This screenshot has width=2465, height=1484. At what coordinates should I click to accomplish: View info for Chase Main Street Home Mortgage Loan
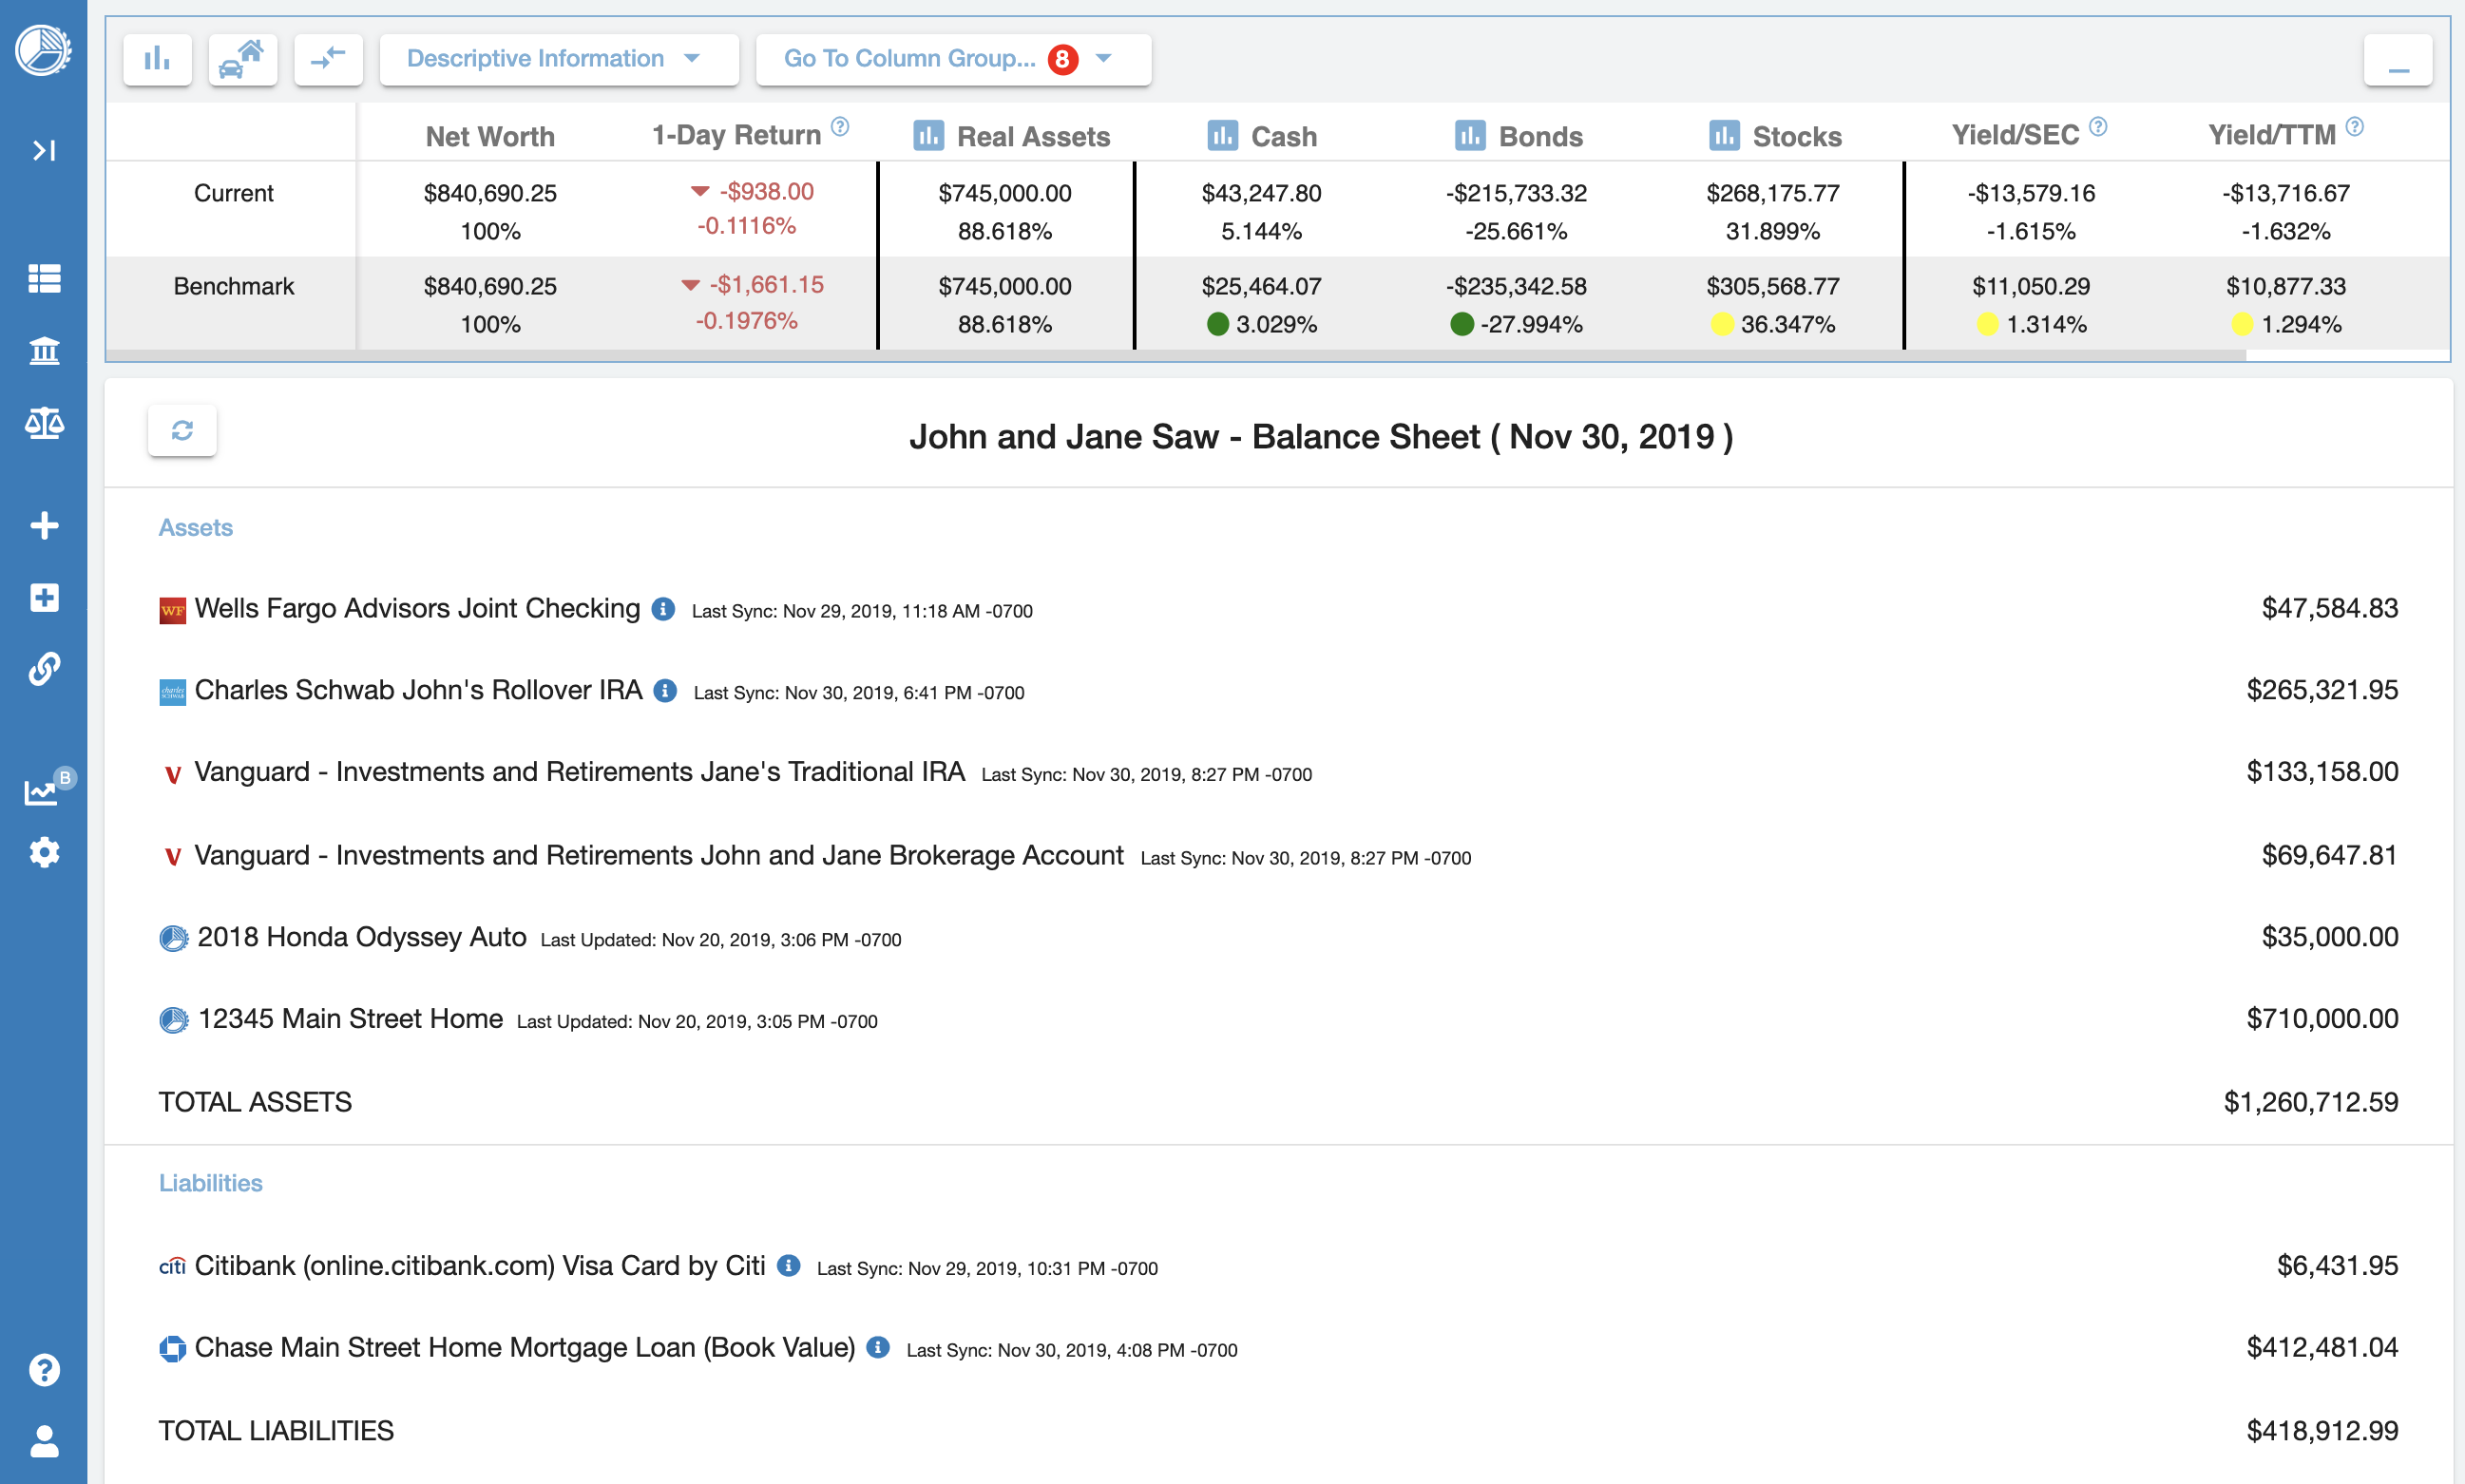coord(878,1347)
